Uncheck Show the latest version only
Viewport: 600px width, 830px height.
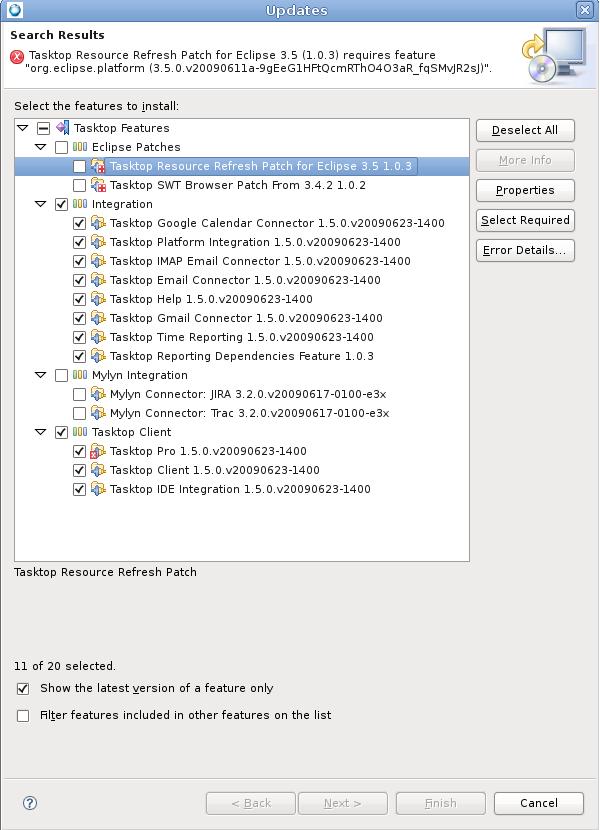(x=23, y=689)
